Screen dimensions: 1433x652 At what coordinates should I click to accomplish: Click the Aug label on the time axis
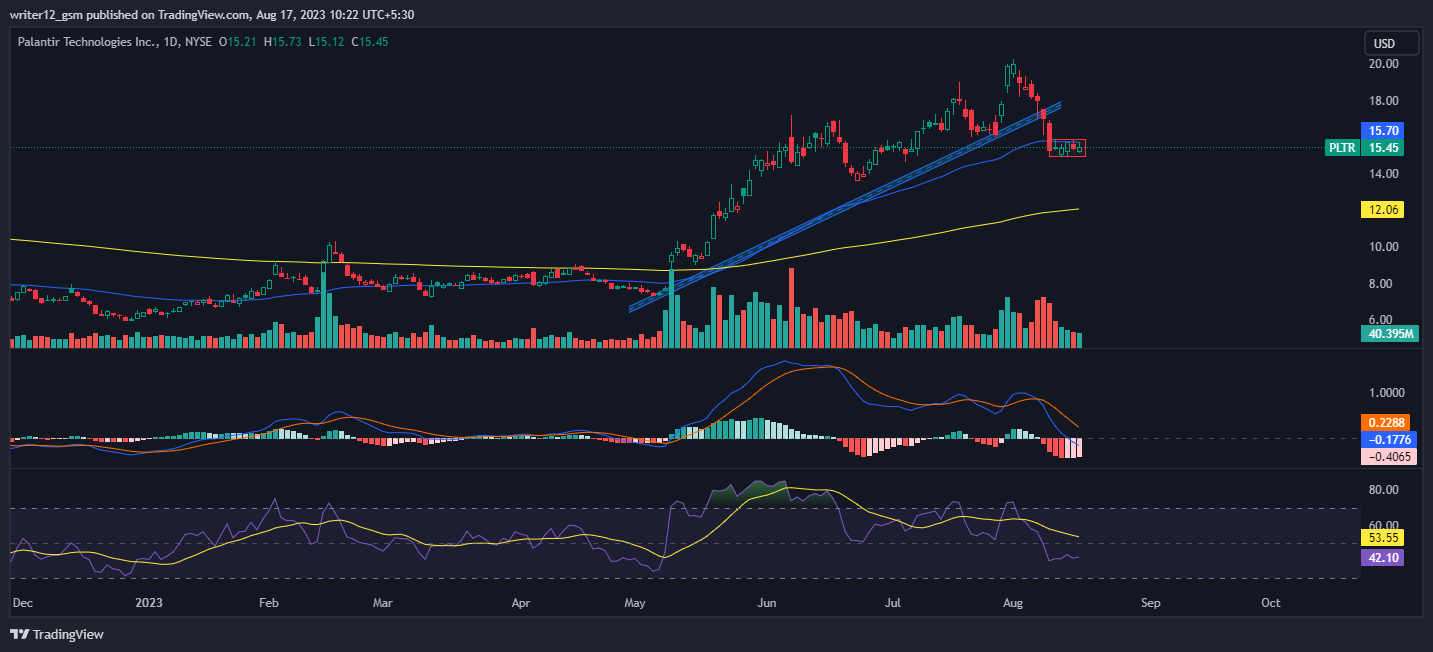pyautogui.click(x=1014, y=603)
